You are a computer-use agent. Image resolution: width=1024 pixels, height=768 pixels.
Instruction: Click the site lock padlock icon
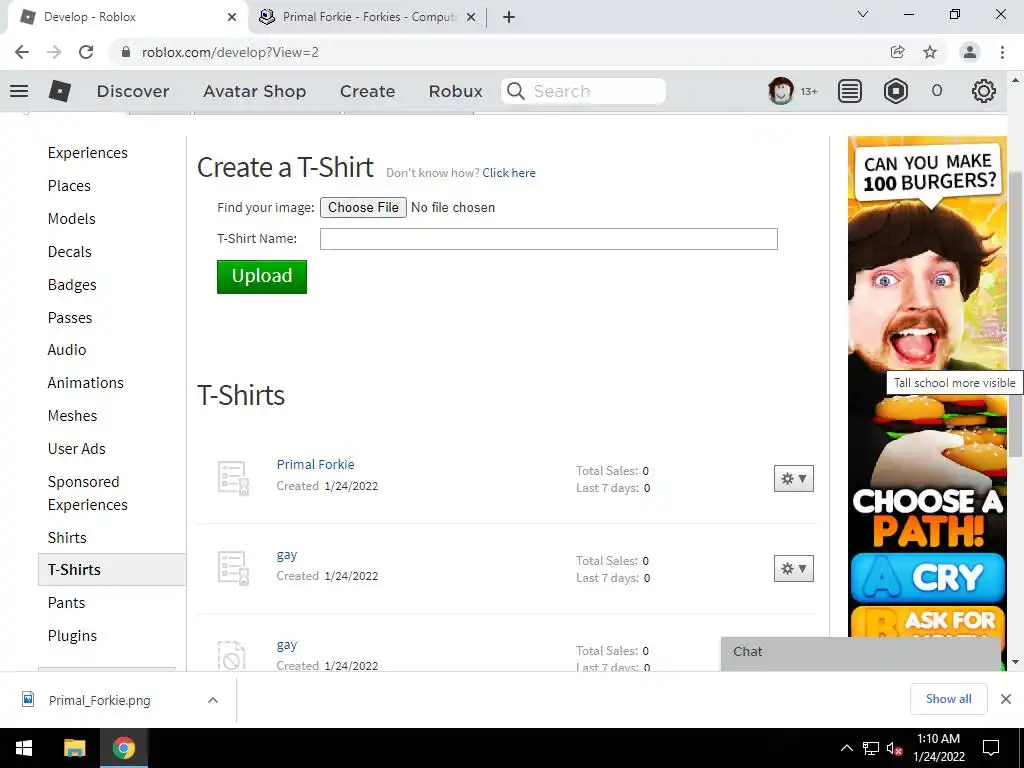[x=127, y=52]
